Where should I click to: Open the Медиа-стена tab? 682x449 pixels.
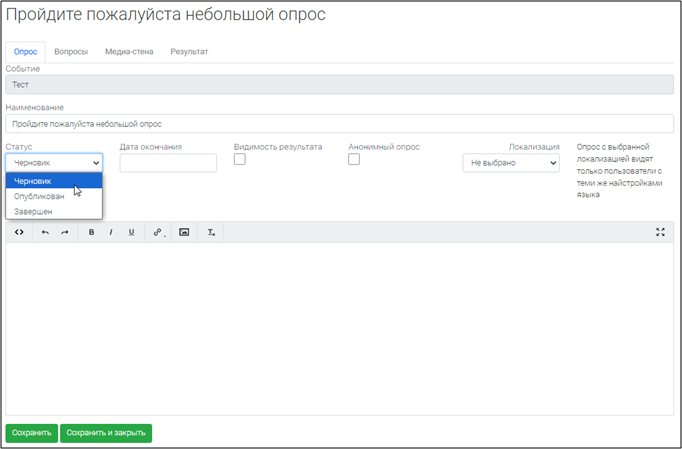pyautogui.click(x=129, y=51)
